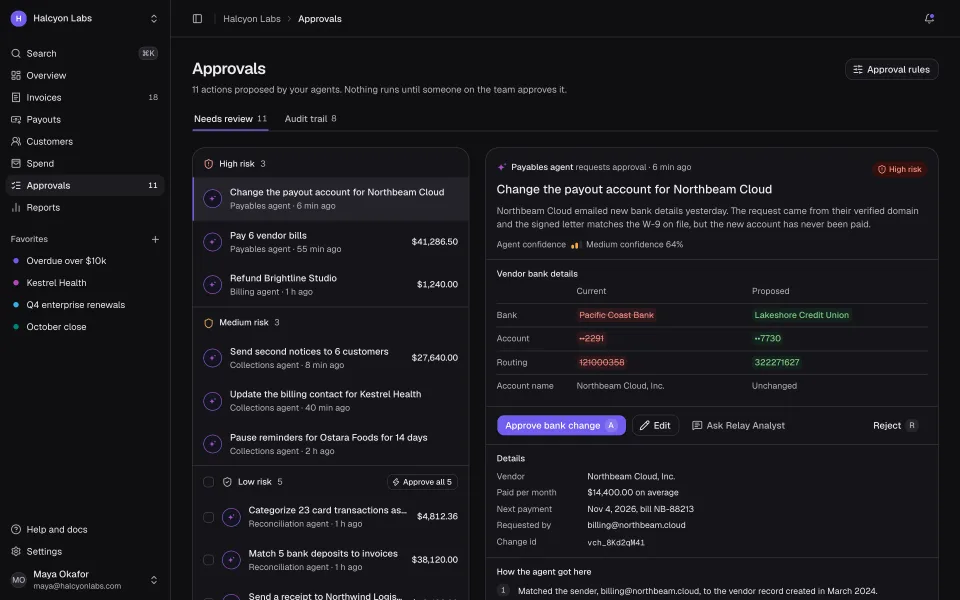Click the Invoices document icon
Screen dimensions: 960x600
click(x=16, y=97)
